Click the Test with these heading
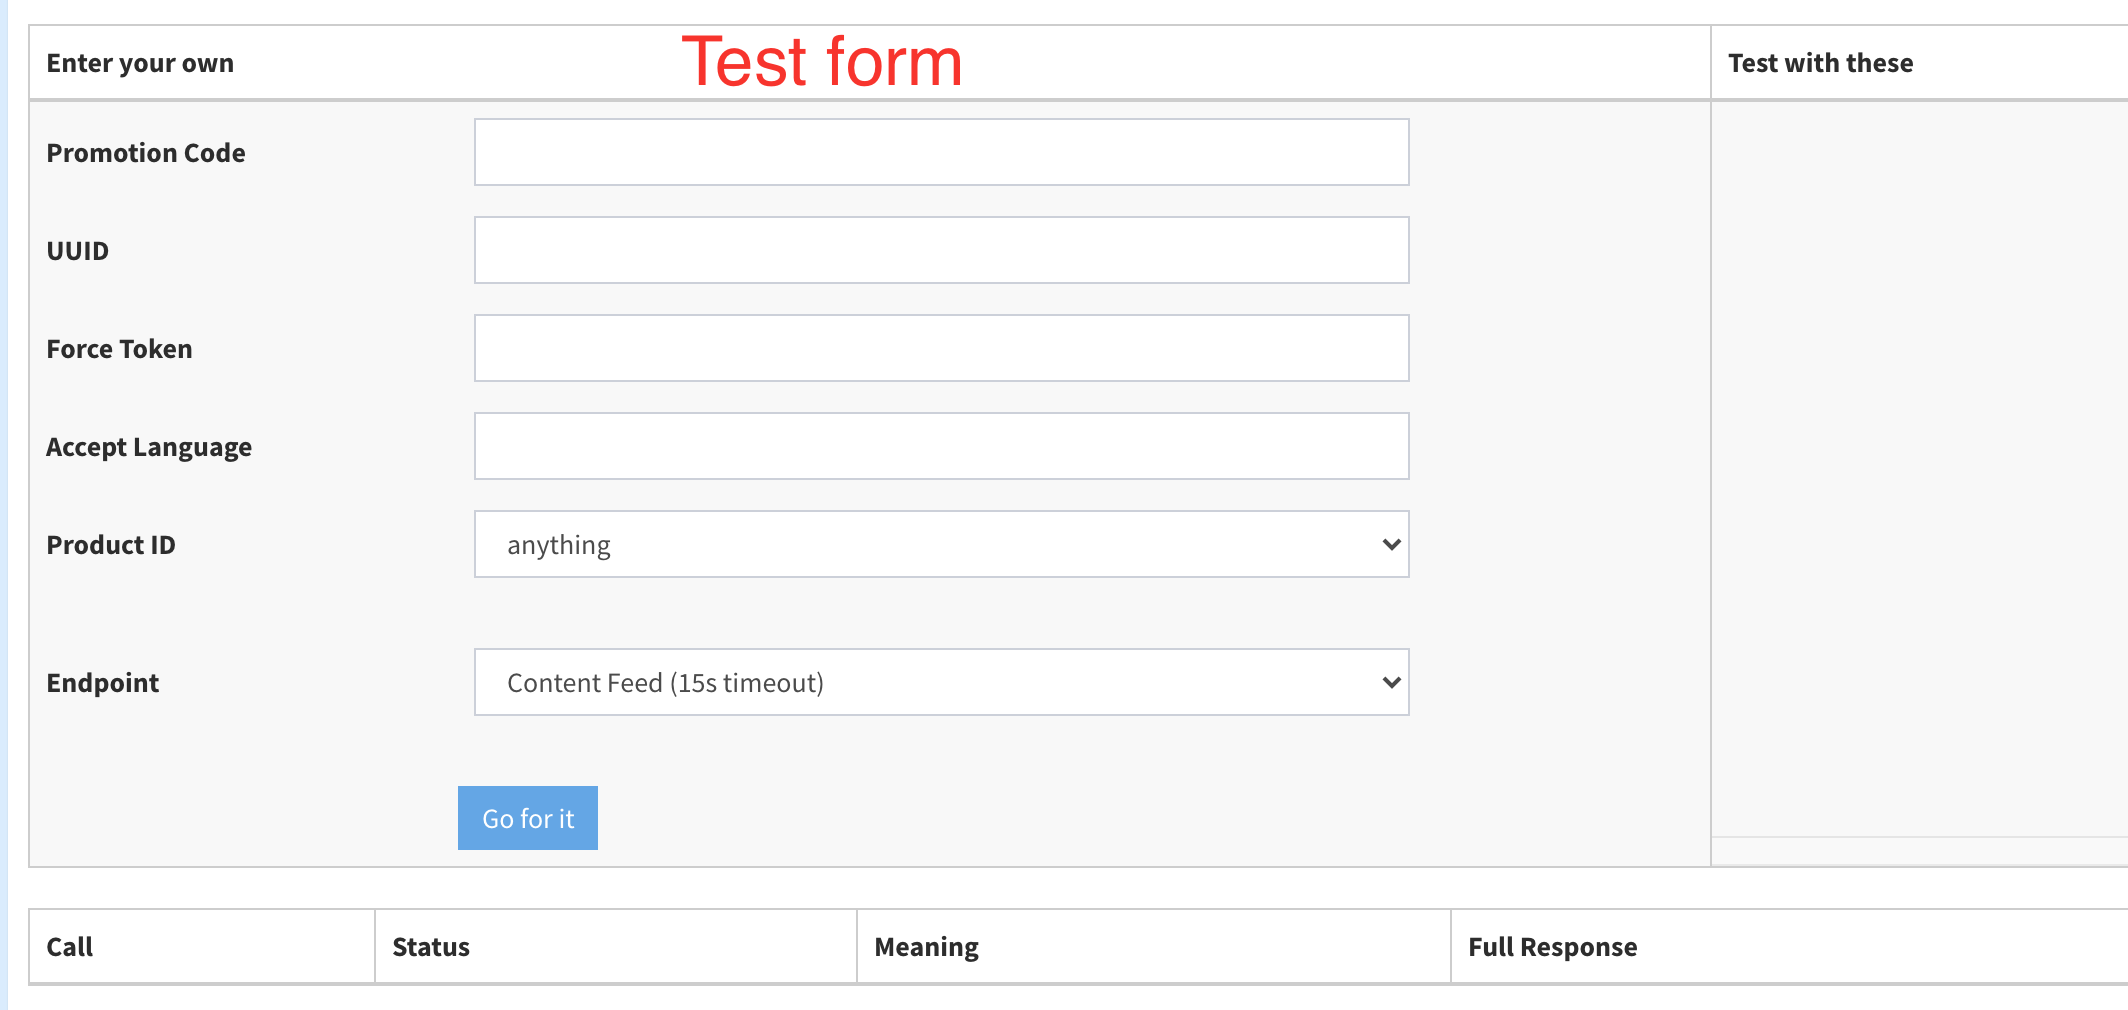 [1820, 63]
